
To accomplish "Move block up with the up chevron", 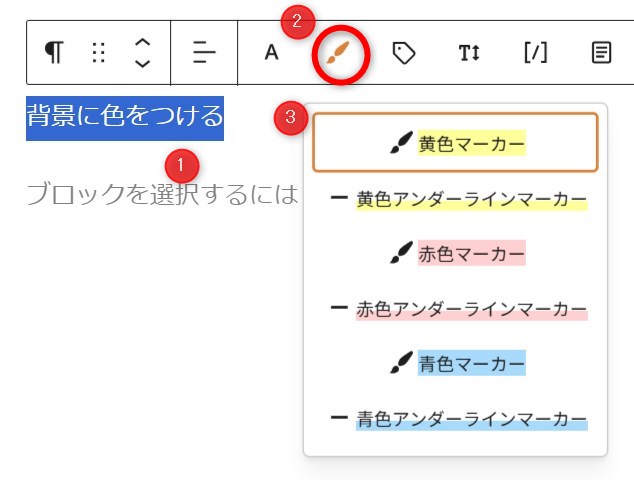I will pos(142,42).
